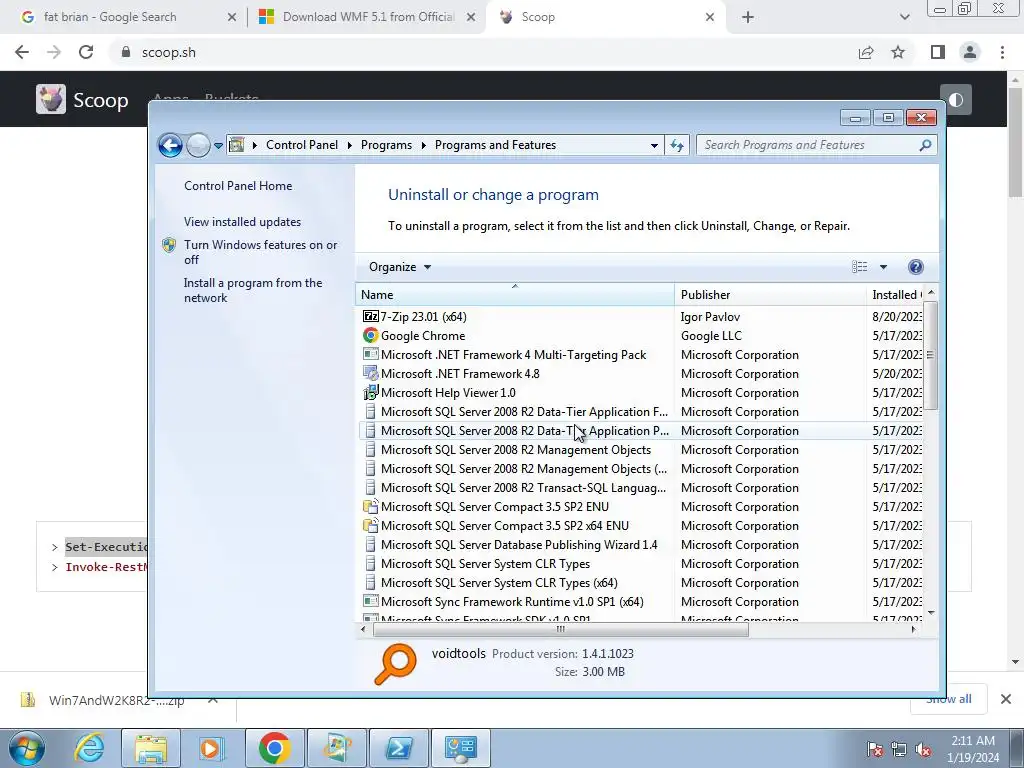Toggle the dark mode button on Scoop page

coord(956,99)
